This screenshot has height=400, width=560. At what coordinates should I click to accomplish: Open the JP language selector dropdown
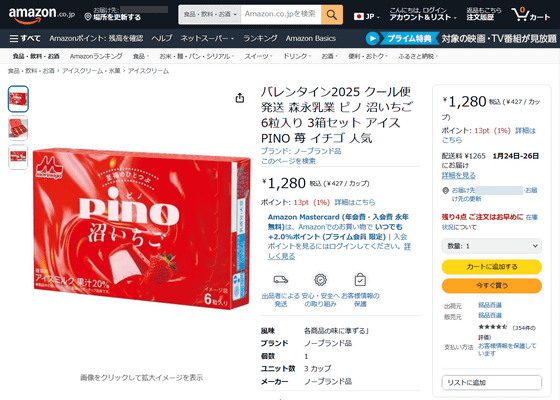tap(367, 16)
